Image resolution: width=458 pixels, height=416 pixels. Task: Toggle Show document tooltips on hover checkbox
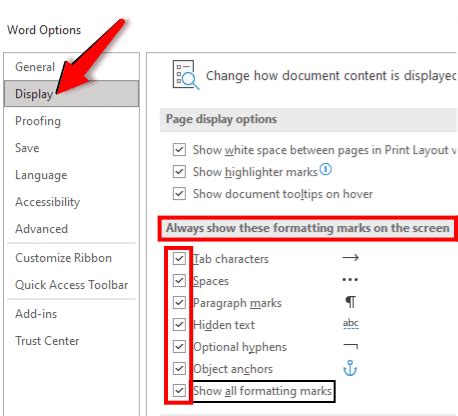[x=179, y=194]
